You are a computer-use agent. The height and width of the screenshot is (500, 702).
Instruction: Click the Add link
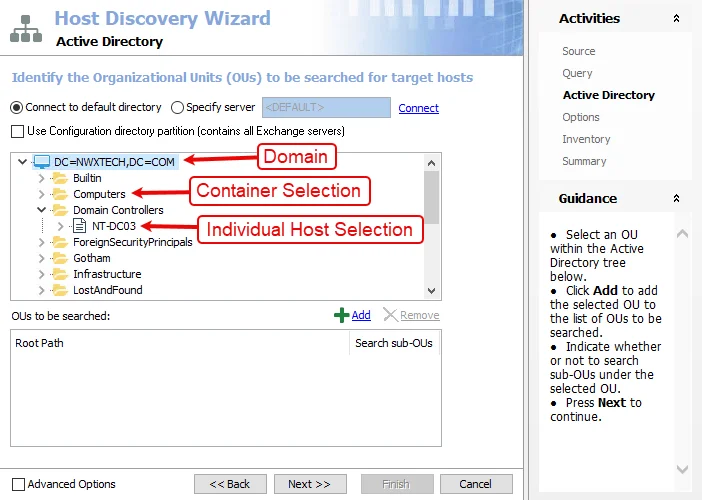tap(361, 315)
